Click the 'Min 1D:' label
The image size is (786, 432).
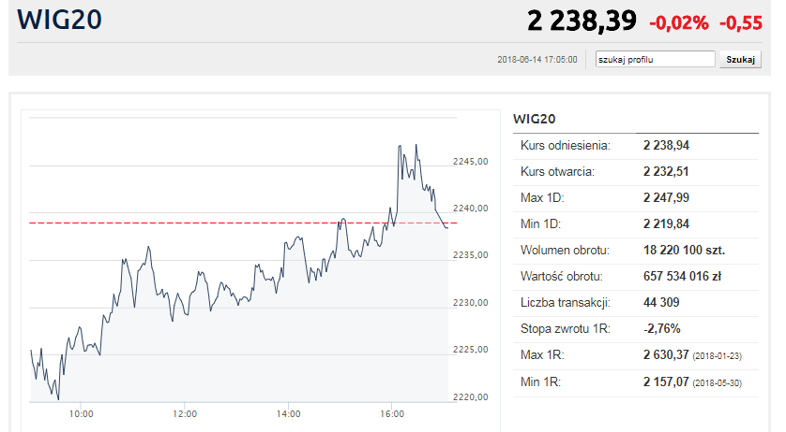pyautogui.click(x=541, y=224)
